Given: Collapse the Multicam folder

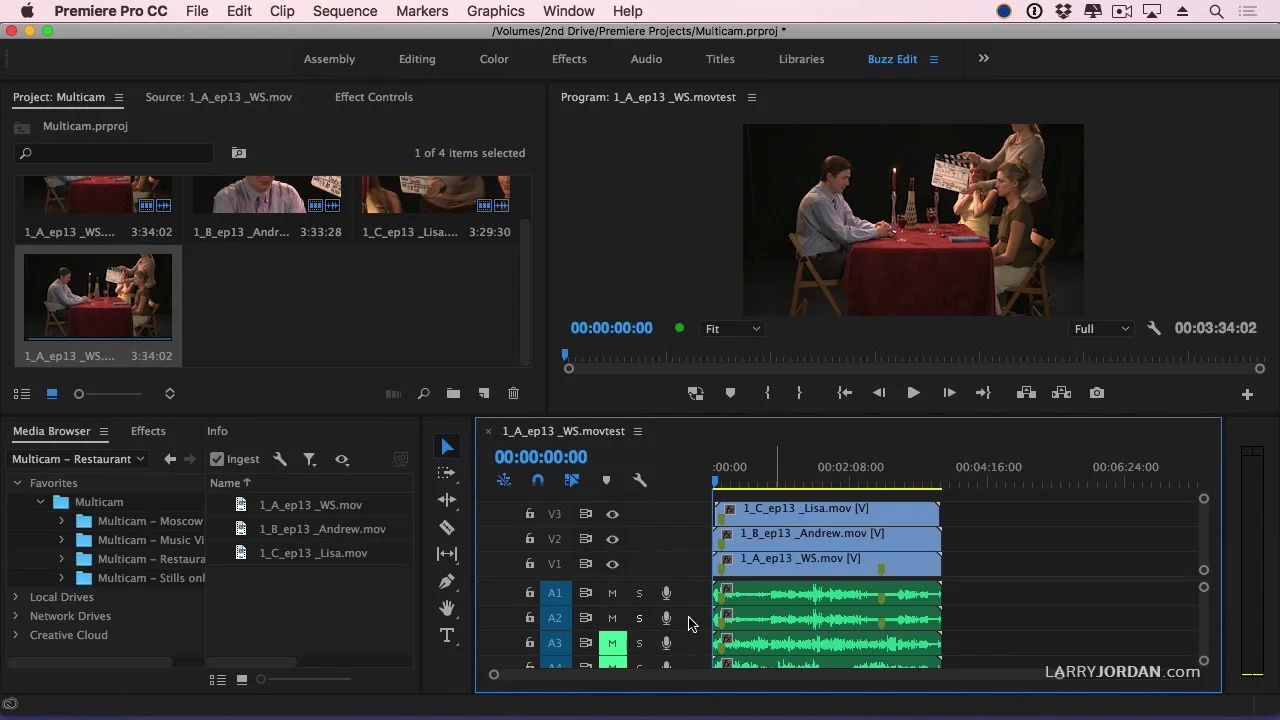Looking at the screenshot, I should 41,502.
